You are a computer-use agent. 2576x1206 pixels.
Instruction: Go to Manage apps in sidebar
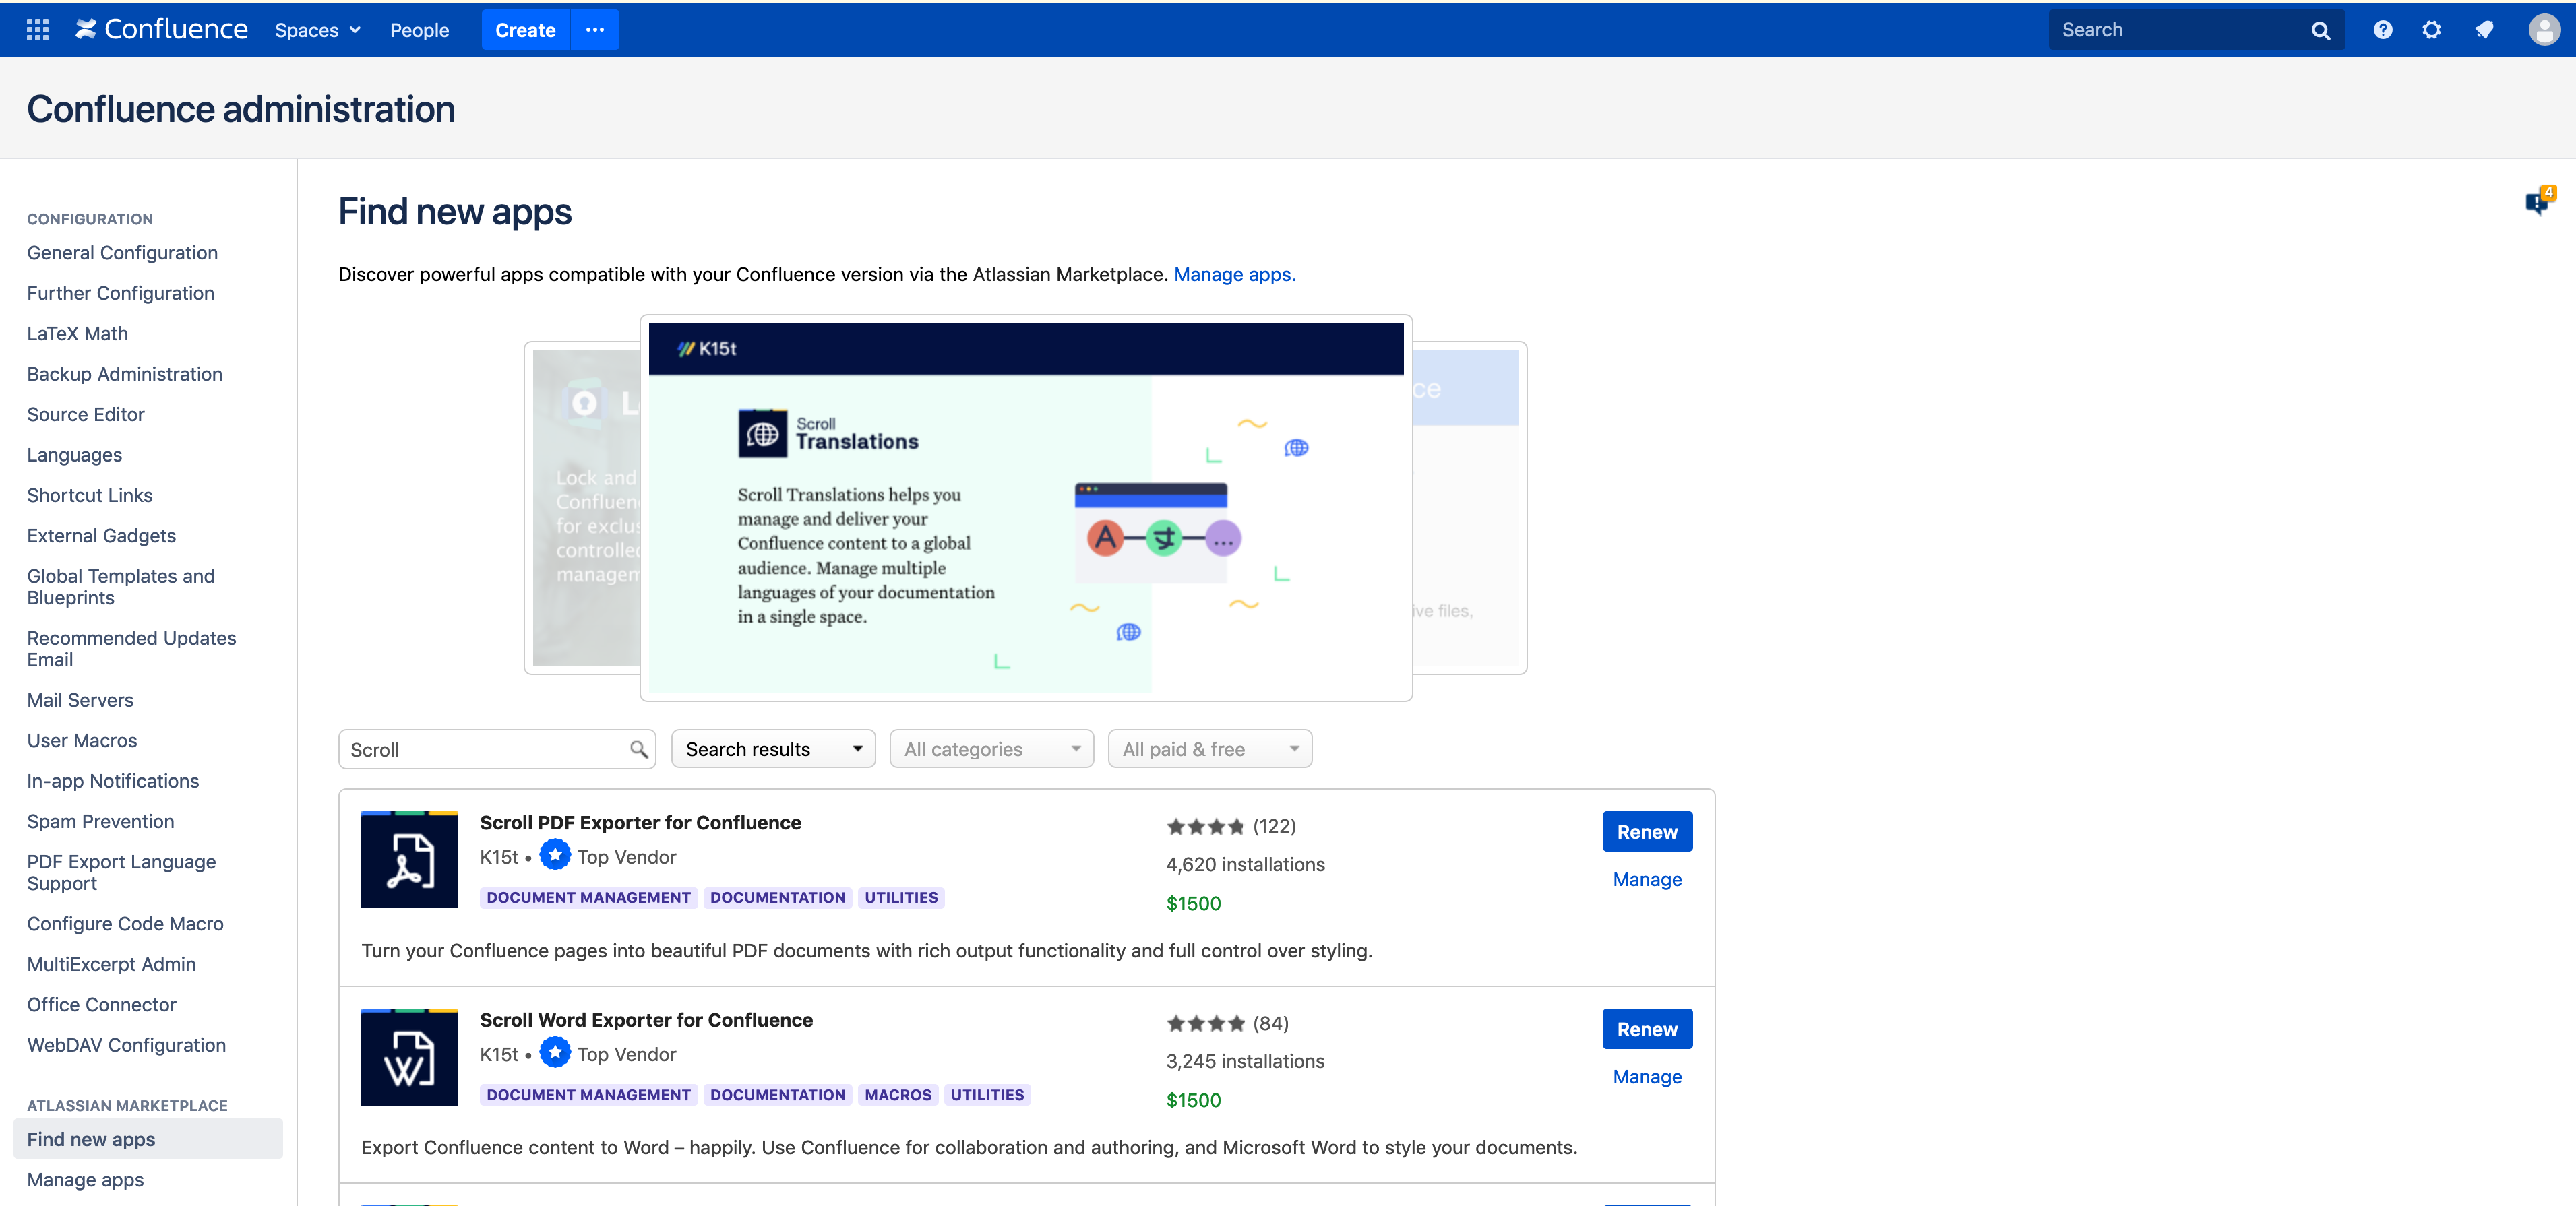[x=85, y=1180]
